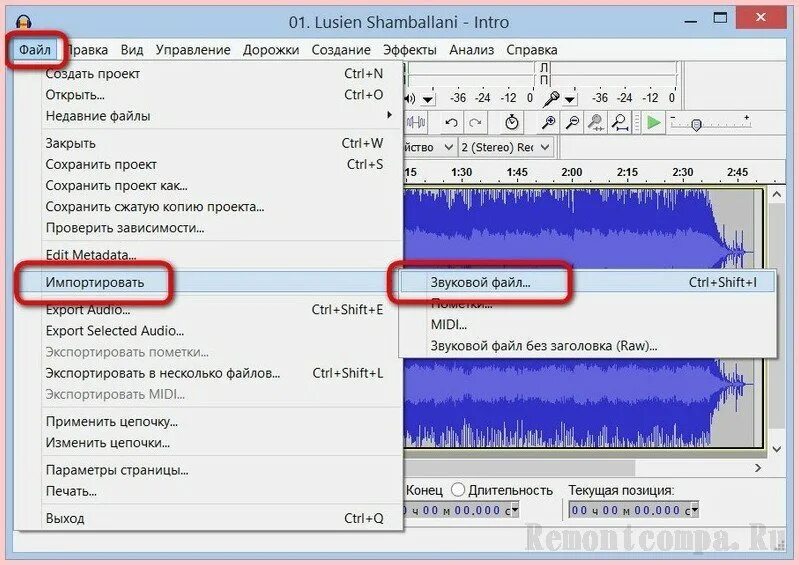
Task: Open the recording meter dropdown arrow by the microphone
Action: (570, 99)
